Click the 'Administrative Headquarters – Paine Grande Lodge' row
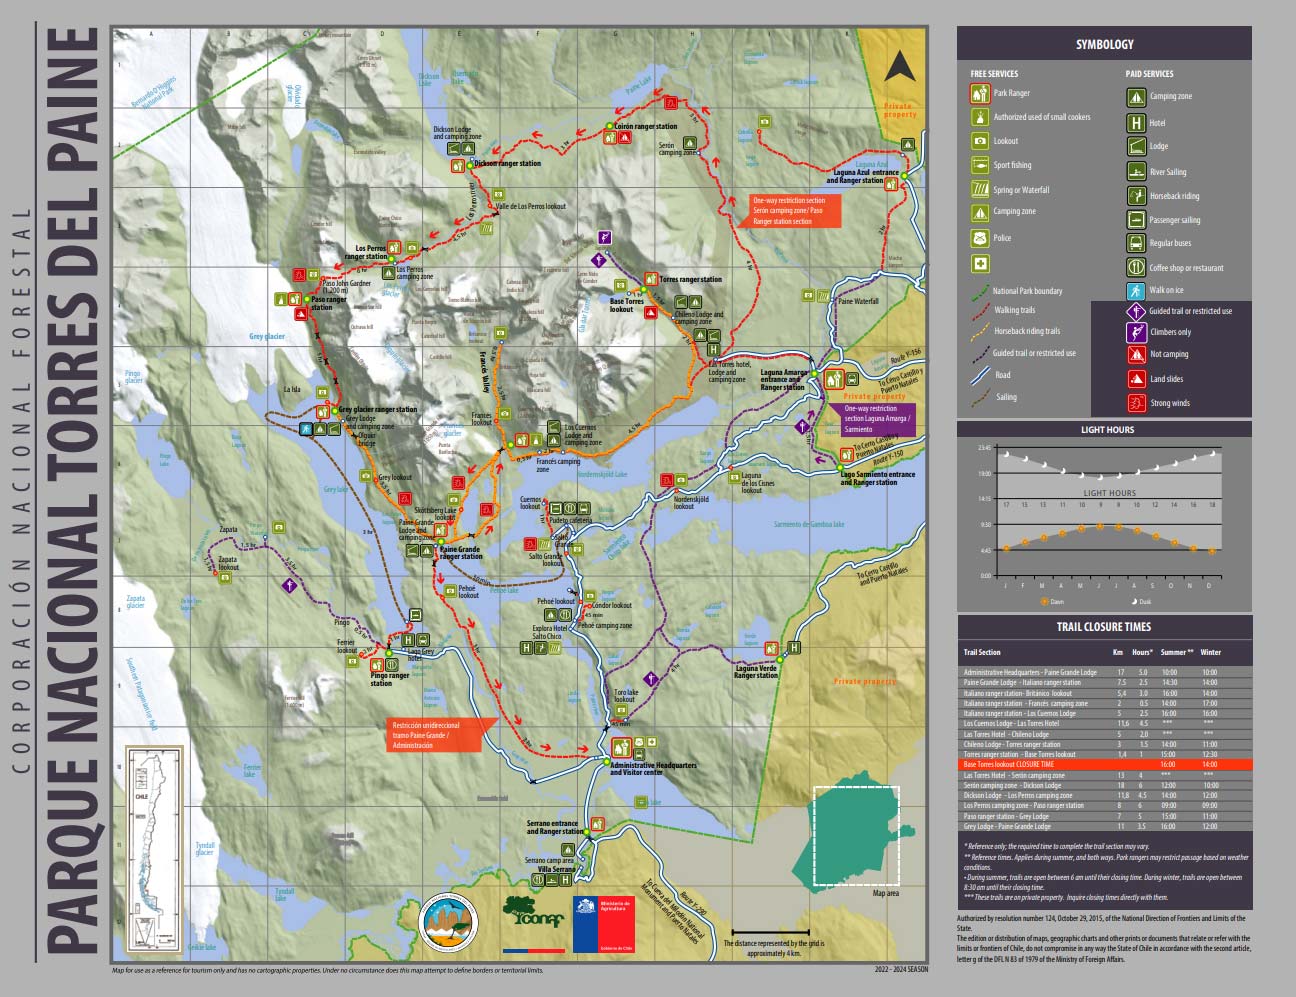The width and height of the screenshot is (1296, 997). (1105, 672)
